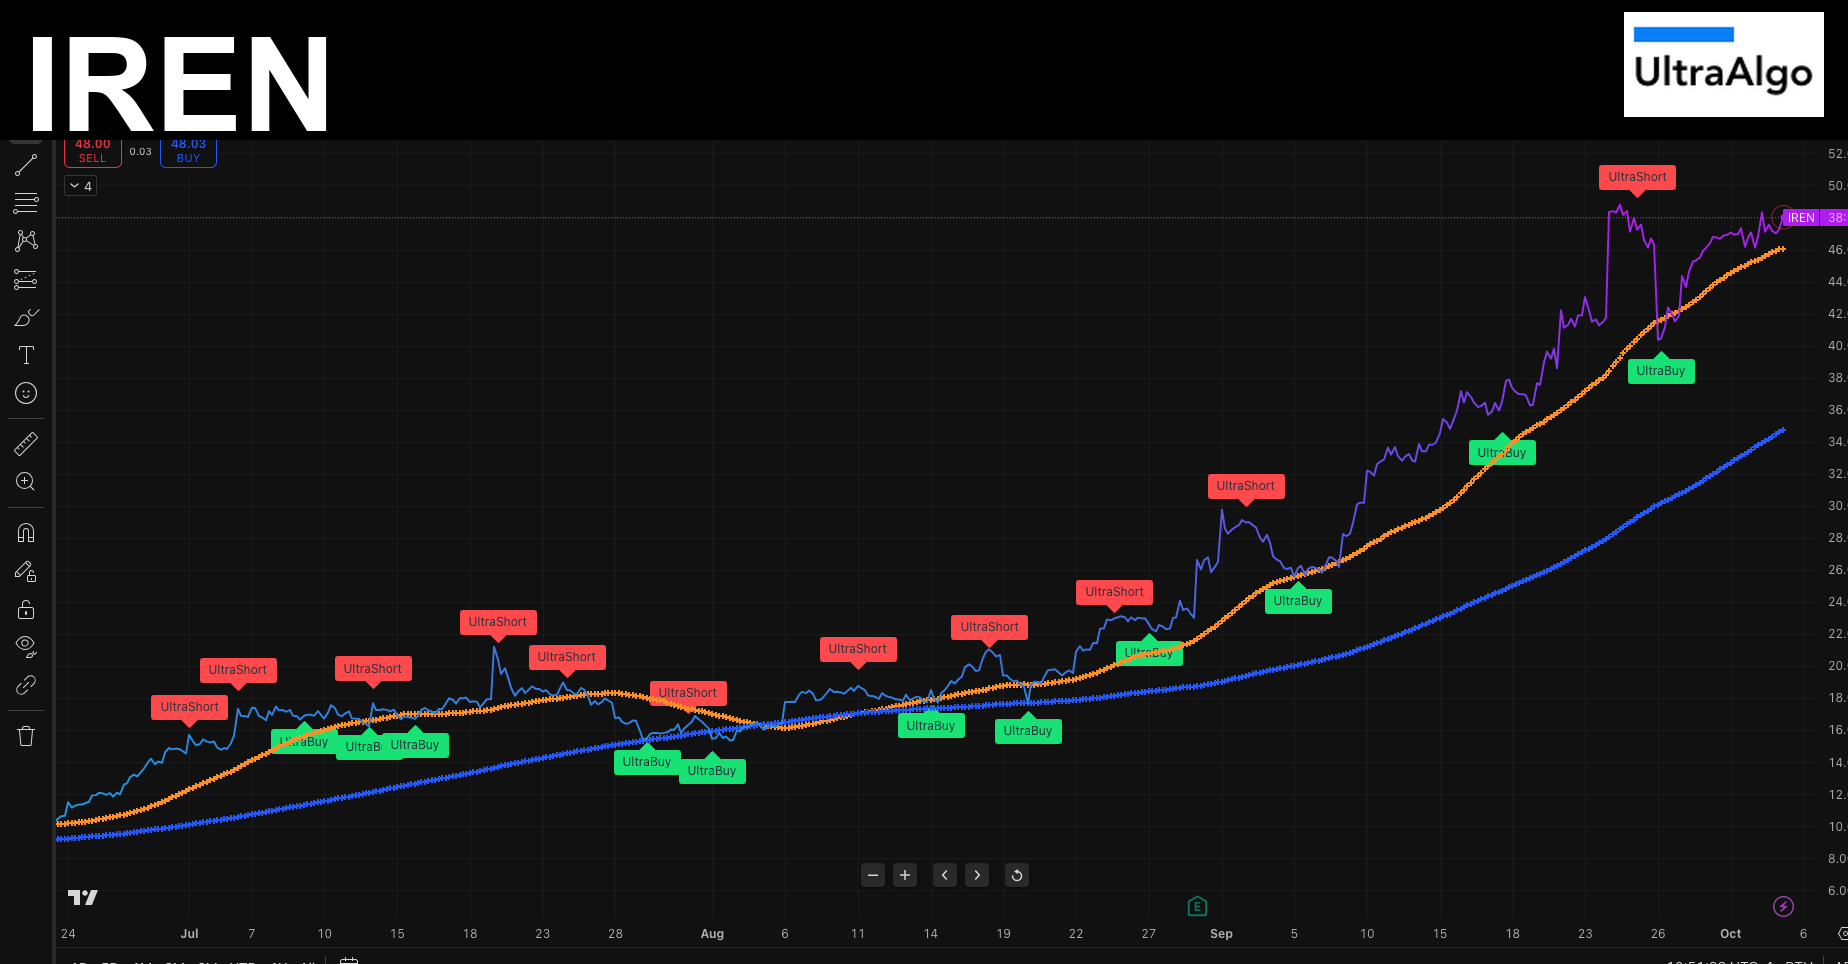Choose the XABCD patterns tool
This screenshot has height=964, width=1848.
coord(26,241)
